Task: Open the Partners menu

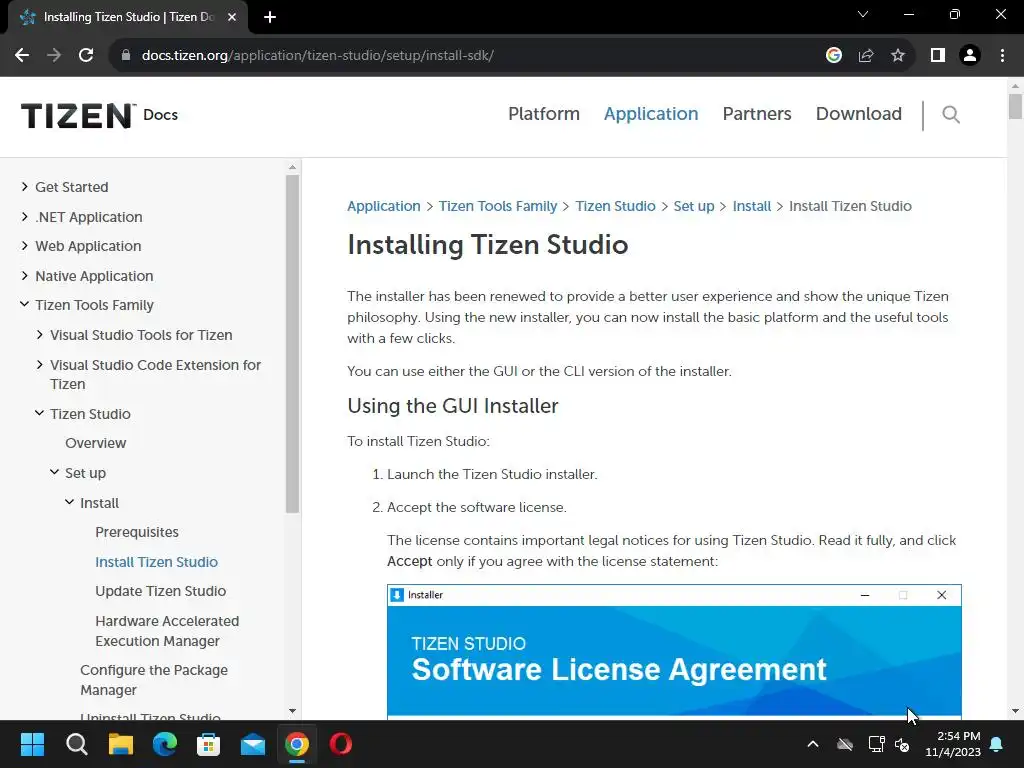Action: [x=757, y=114]
